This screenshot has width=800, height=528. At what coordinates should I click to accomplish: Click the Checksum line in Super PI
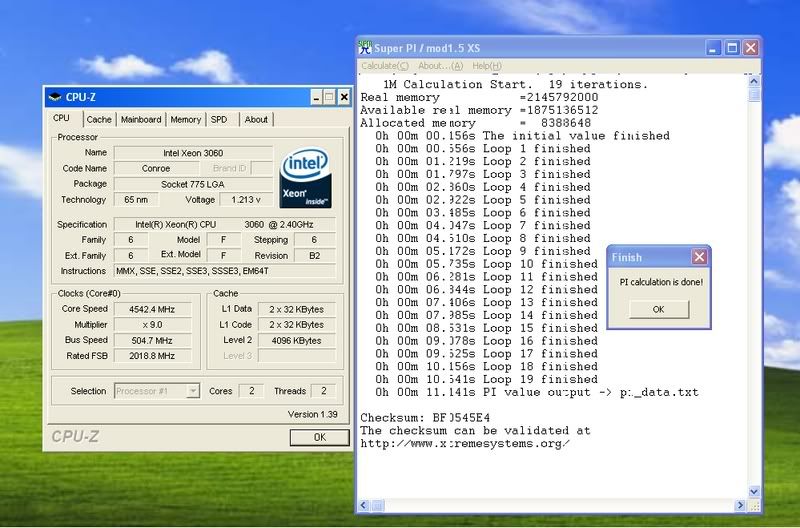425,418
